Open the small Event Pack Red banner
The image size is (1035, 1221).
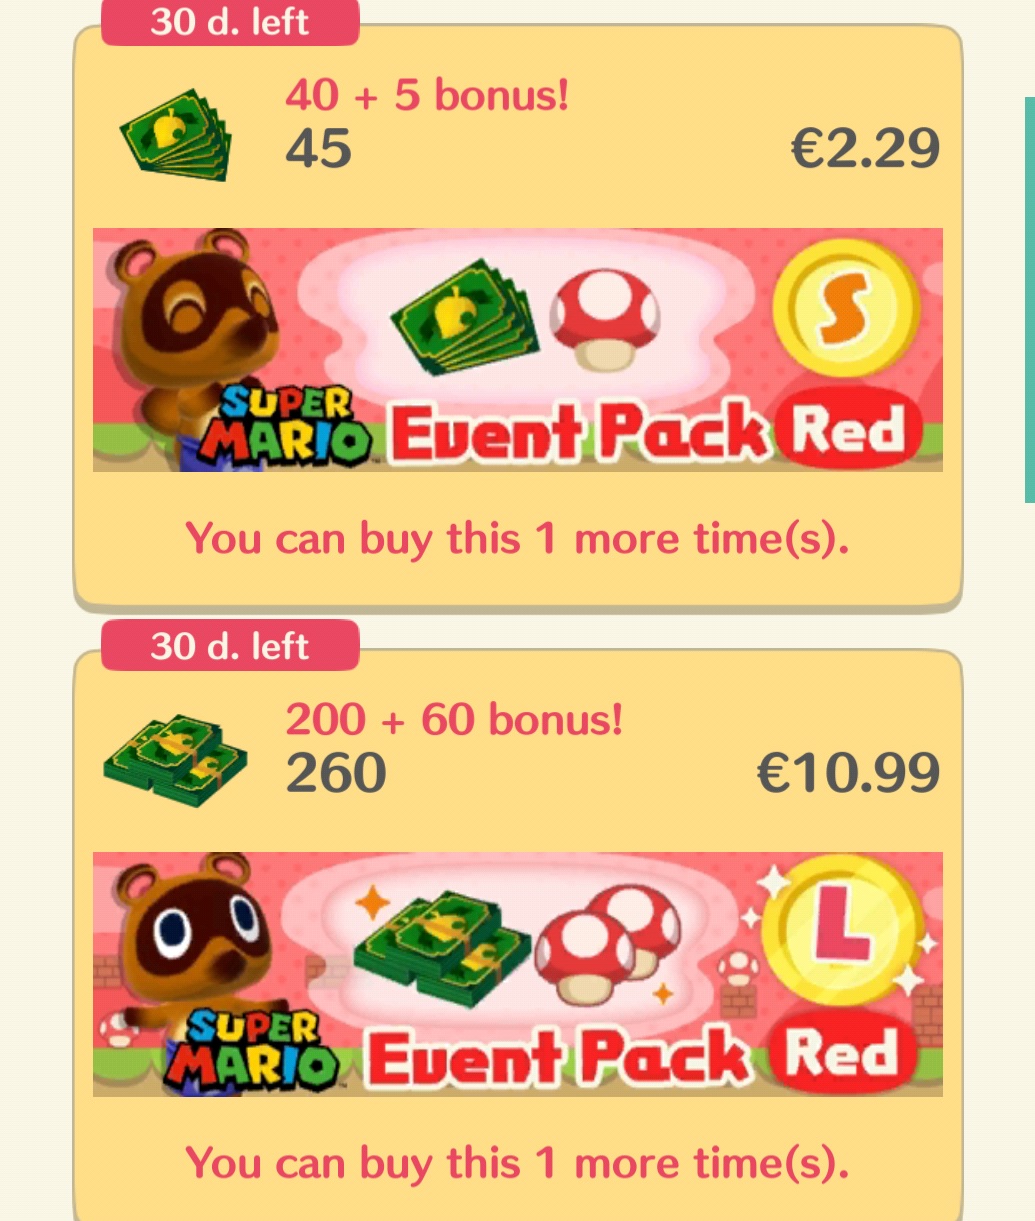point(518,350)
